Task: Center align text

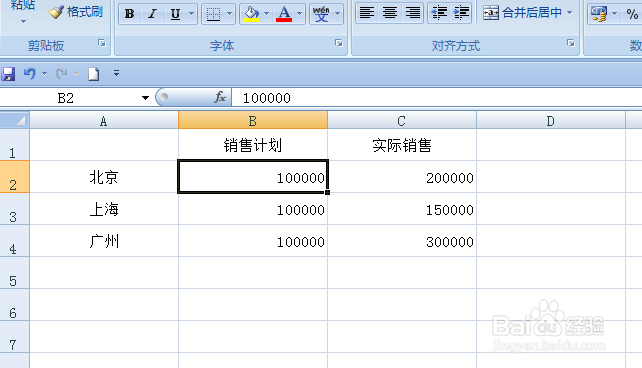Action: point(390,13)
